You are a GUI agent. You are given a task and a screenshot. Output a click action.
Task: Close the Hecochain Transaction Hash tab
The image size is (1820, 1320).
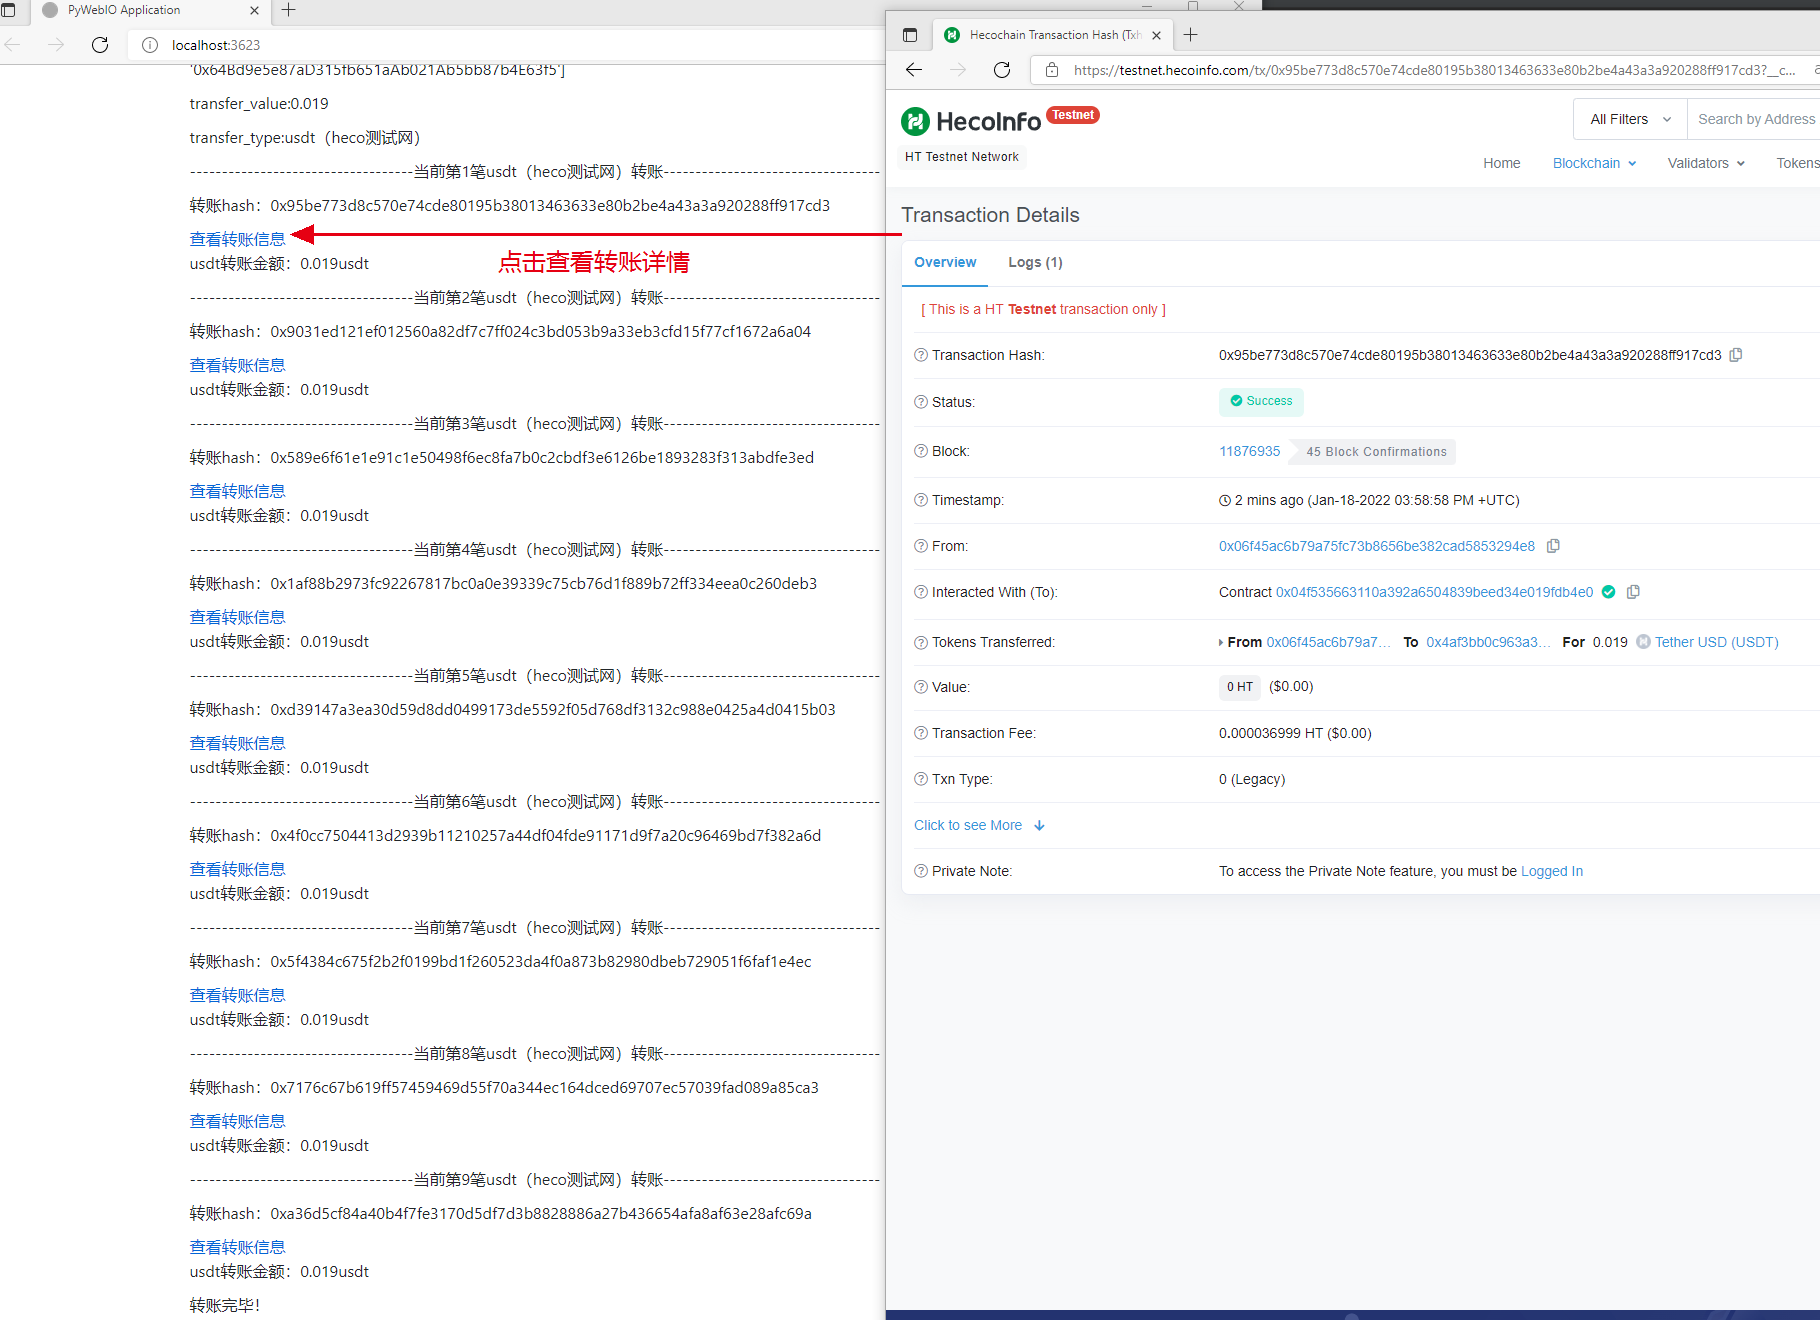(1157, 35)
